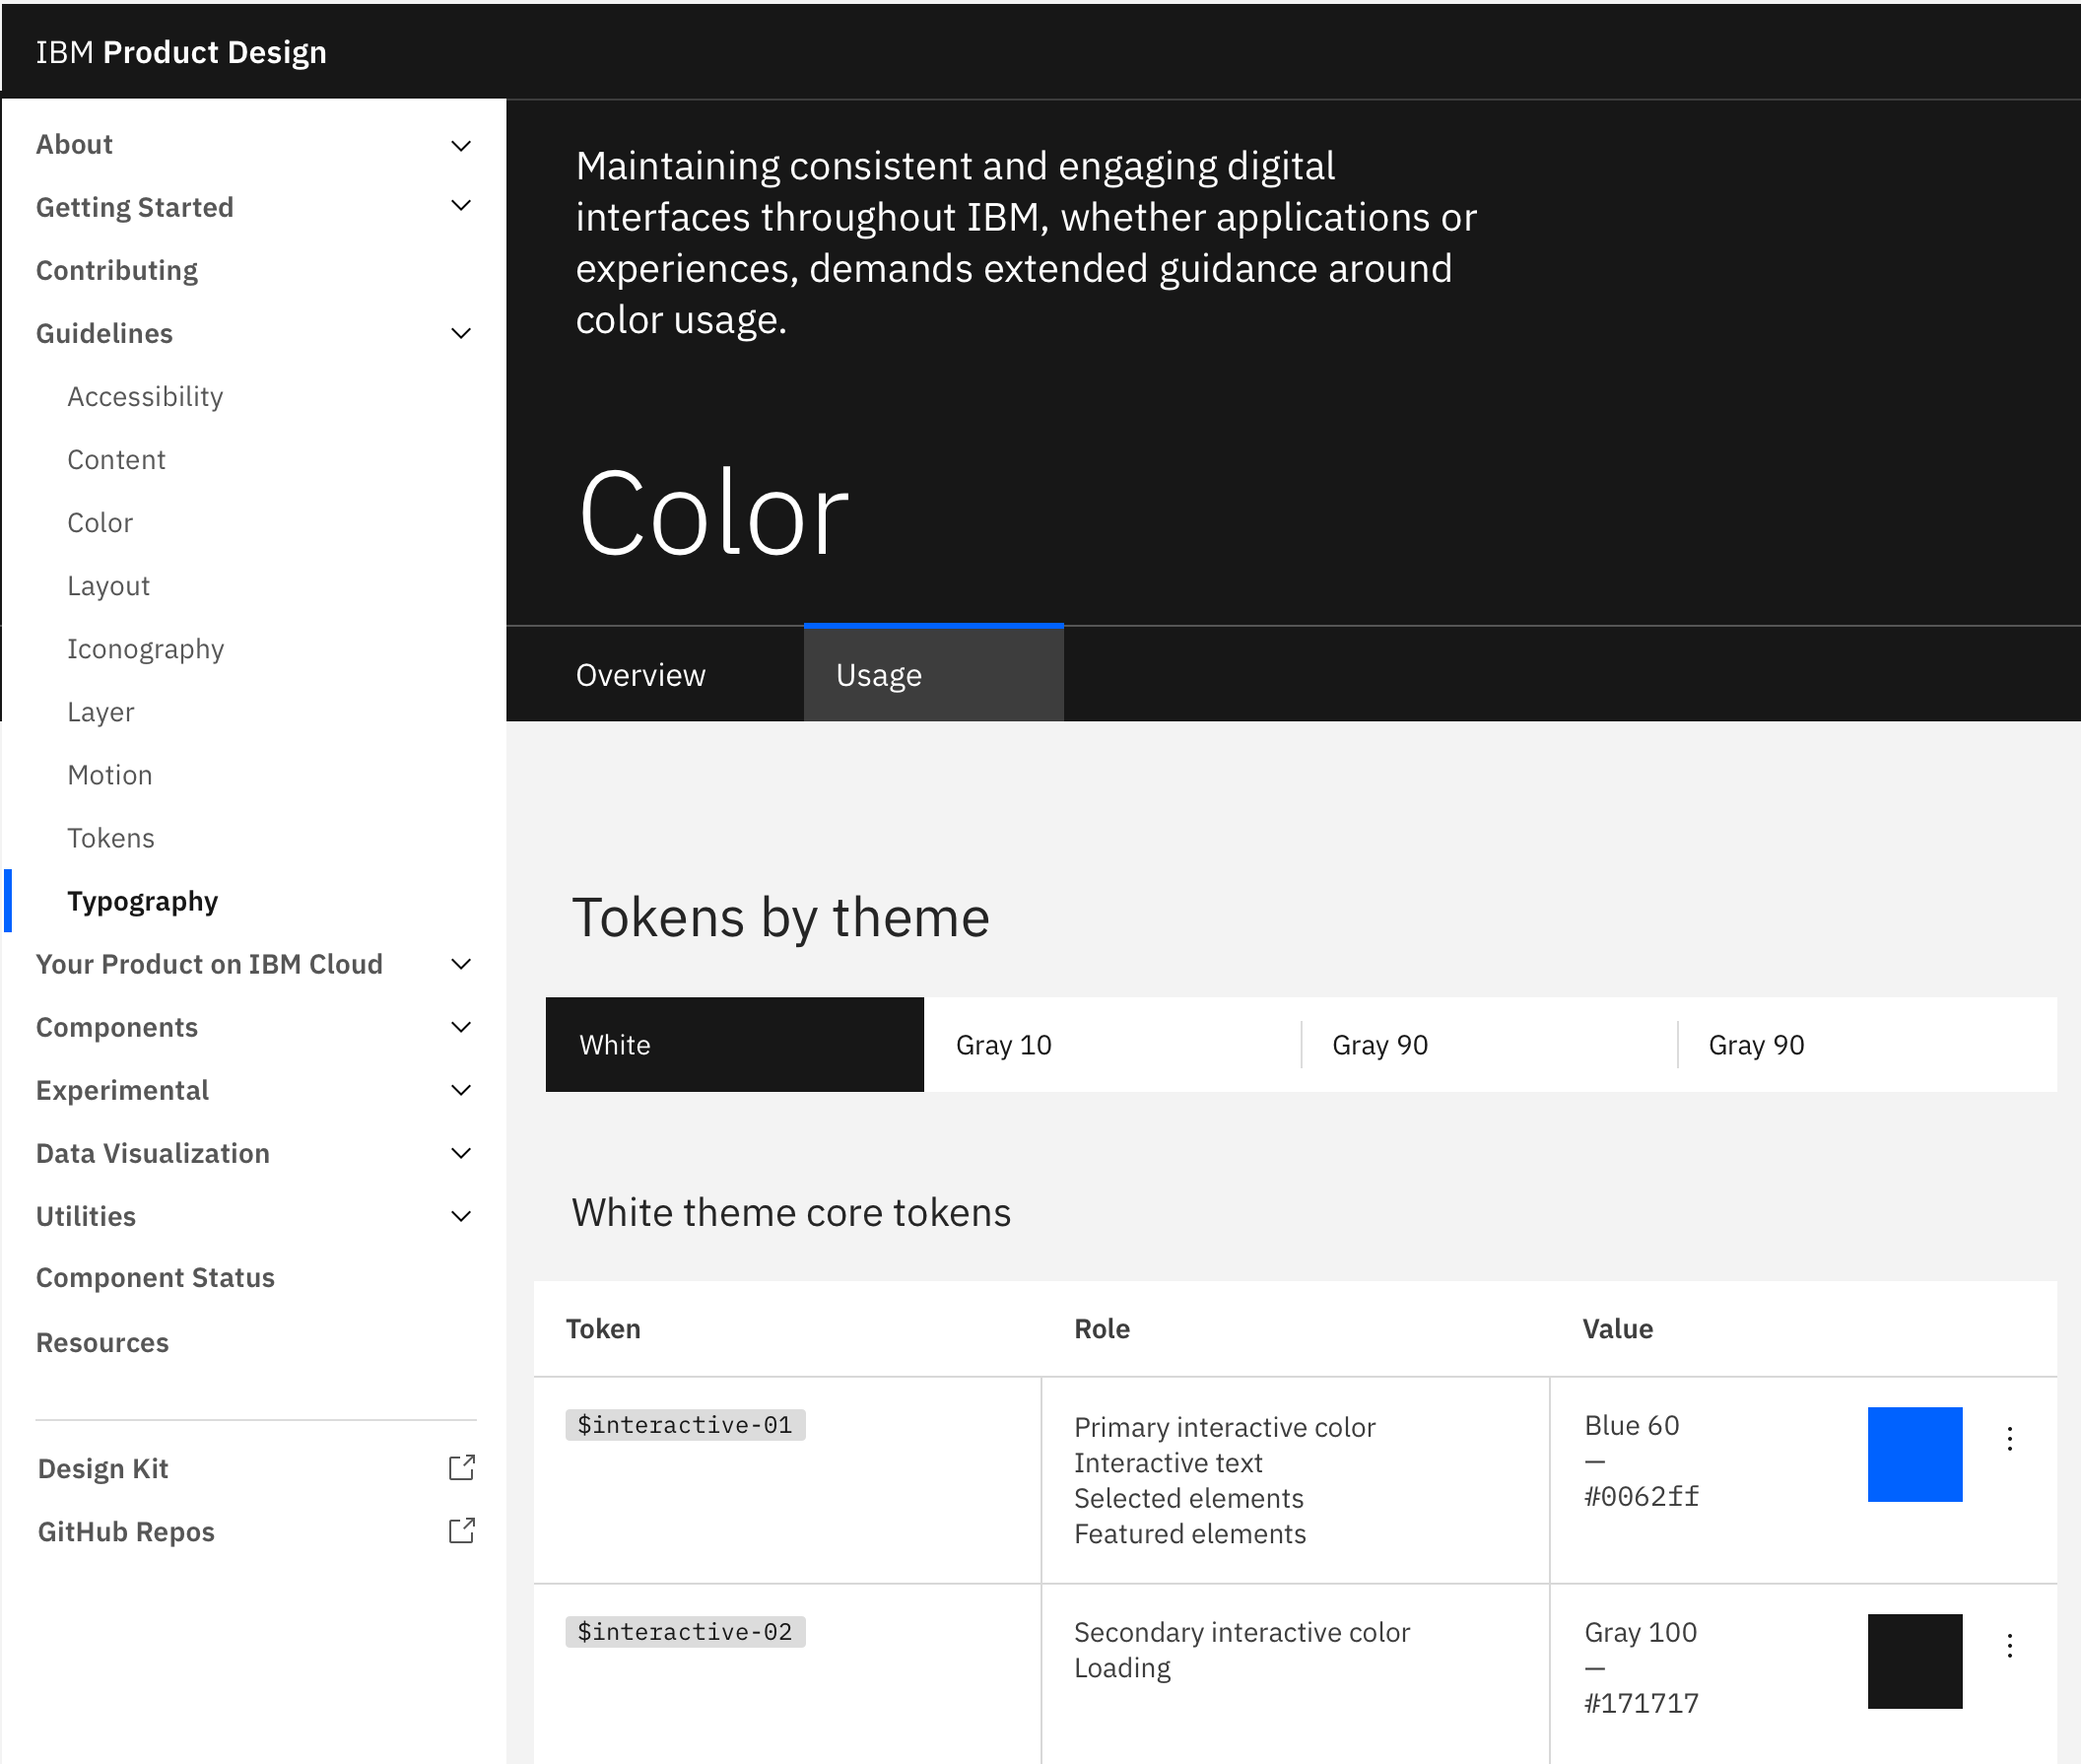Expand the Components section chevron
The width and height of the screenshot is (2081, 1764).
click(461, 1027)
